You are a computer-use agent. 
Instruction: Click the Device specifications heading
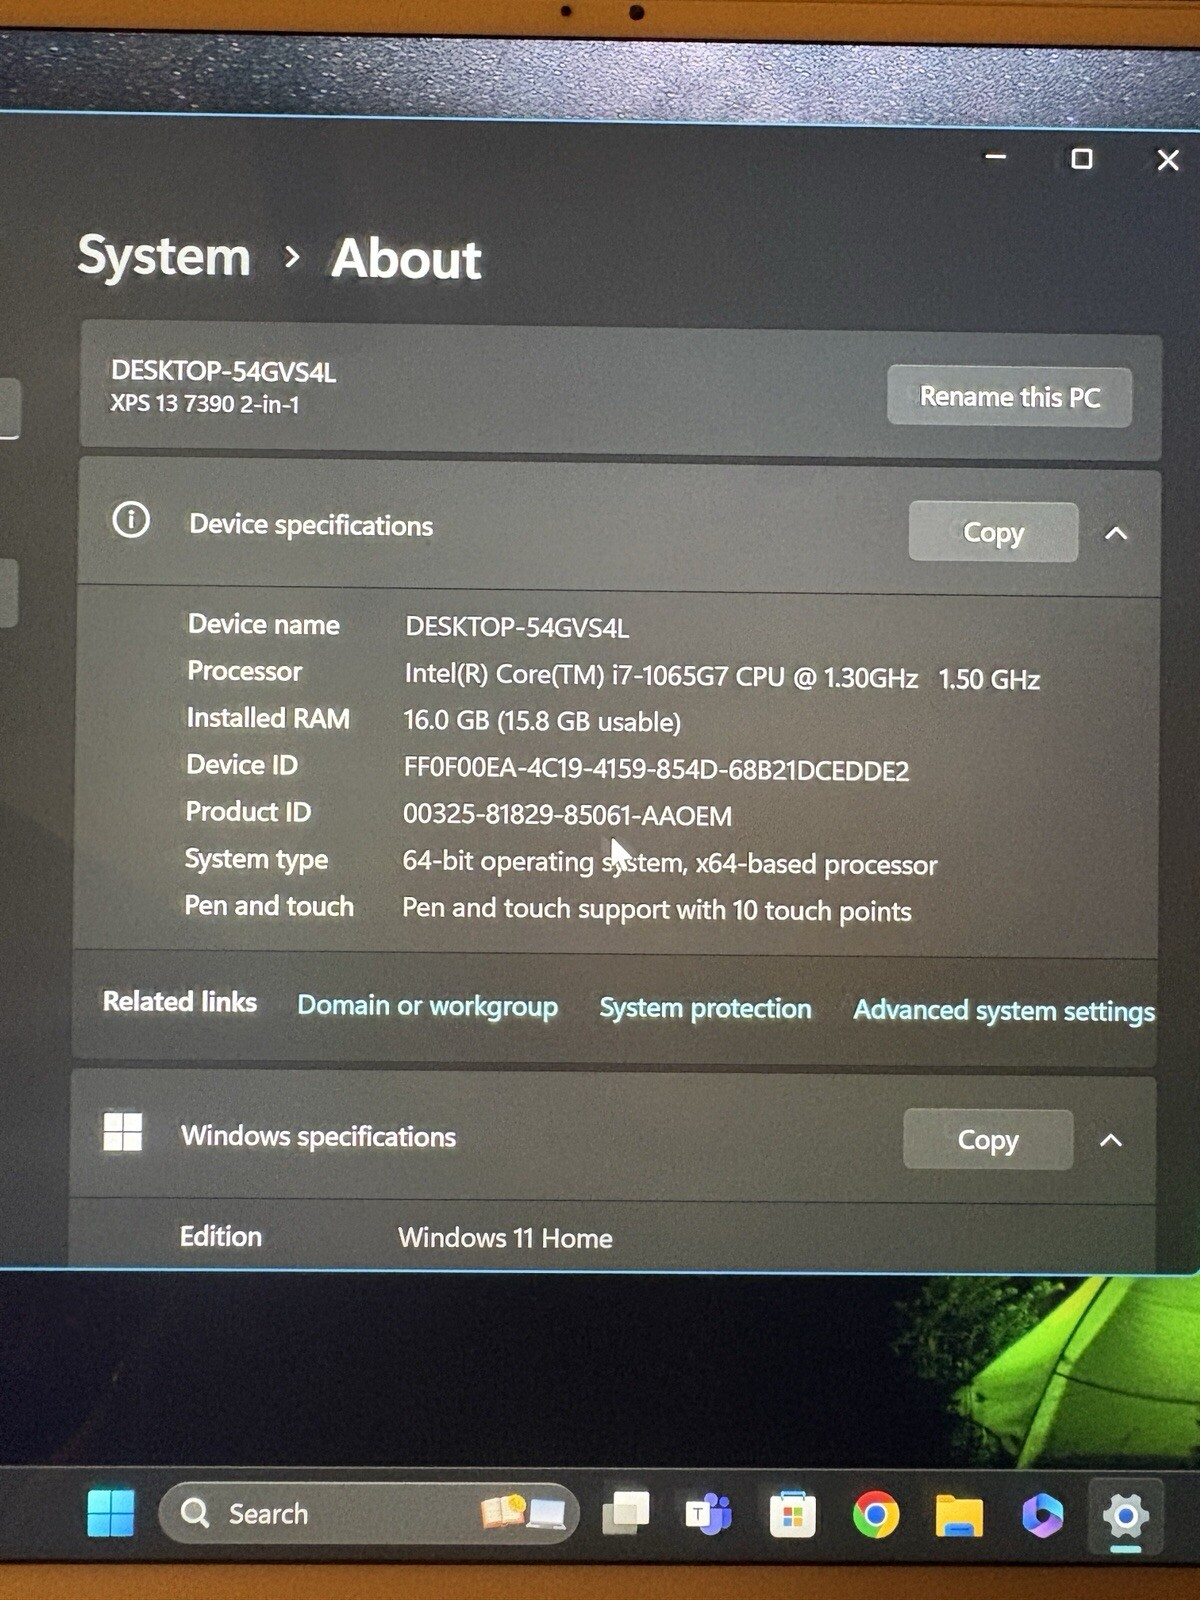[311, 525]
